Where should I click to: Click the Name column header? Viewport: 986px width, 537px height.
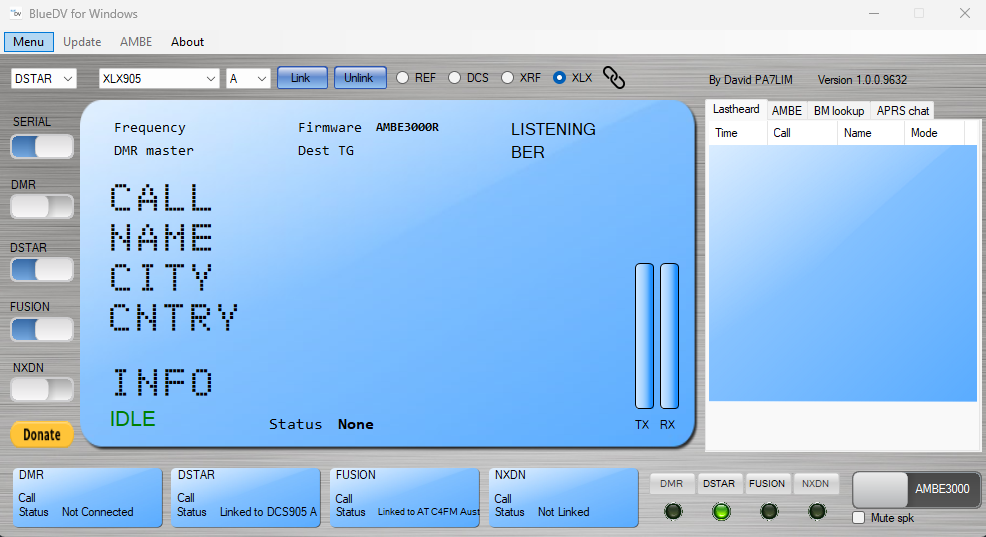click(871, 133)
